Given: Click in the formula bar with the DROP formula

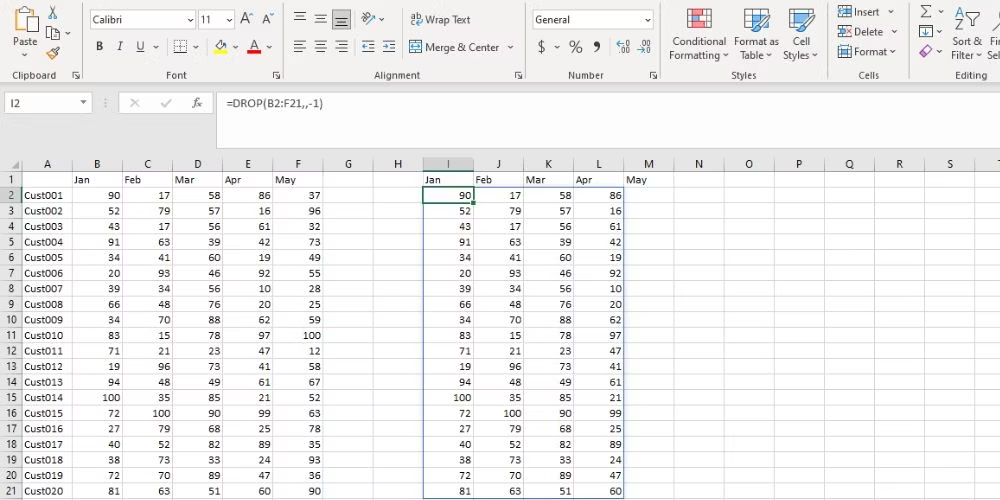Looking at the screenshot, I should coord(608,121).
